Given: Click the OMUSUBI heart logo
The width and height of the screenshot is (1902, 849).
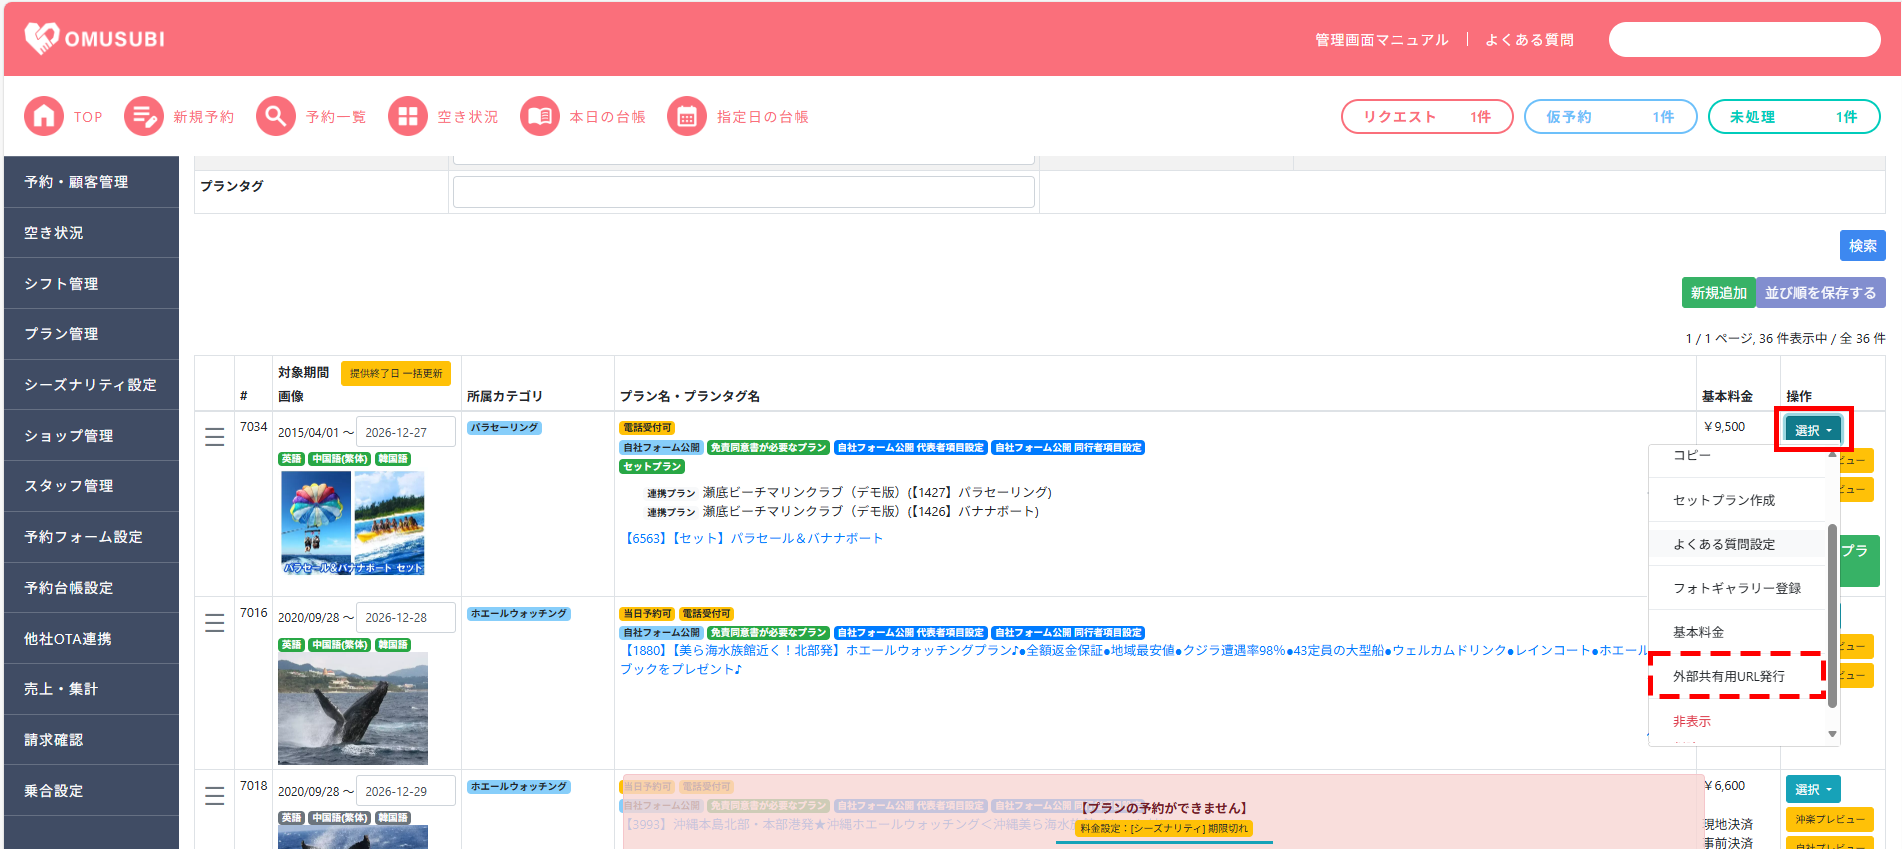Looking at the screenshot, I should pyautogui.click(x=42, y=38).
